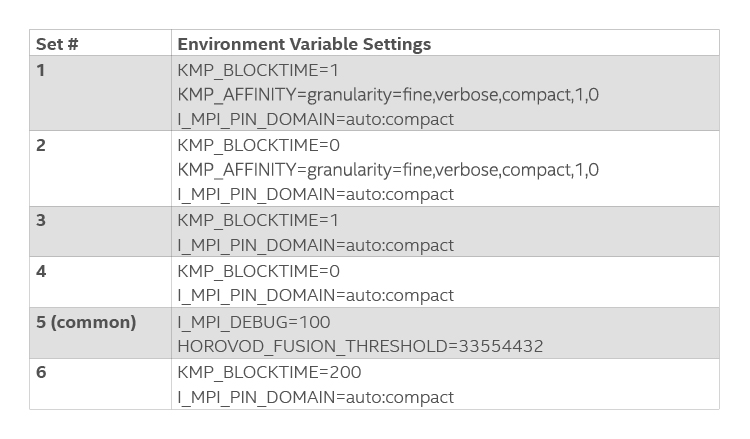Click the "5 (common)" row label
Image resolution: width=750 pixels, height=439 pixels.
(86, 322)
